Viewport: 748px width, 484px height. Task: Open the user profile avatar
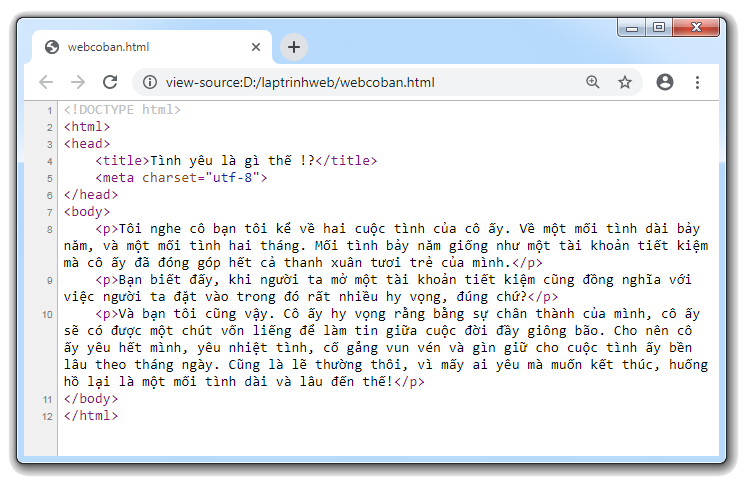665,82
